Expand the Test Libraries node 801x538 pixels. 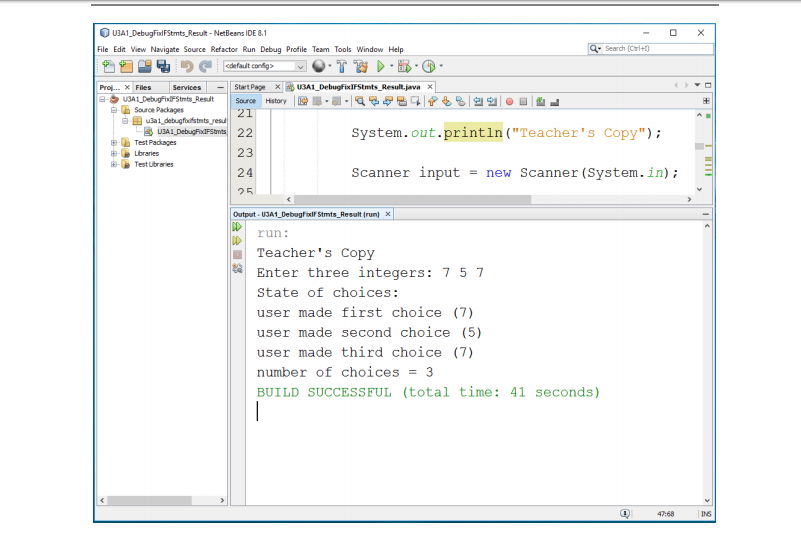[x=114, y=164]
